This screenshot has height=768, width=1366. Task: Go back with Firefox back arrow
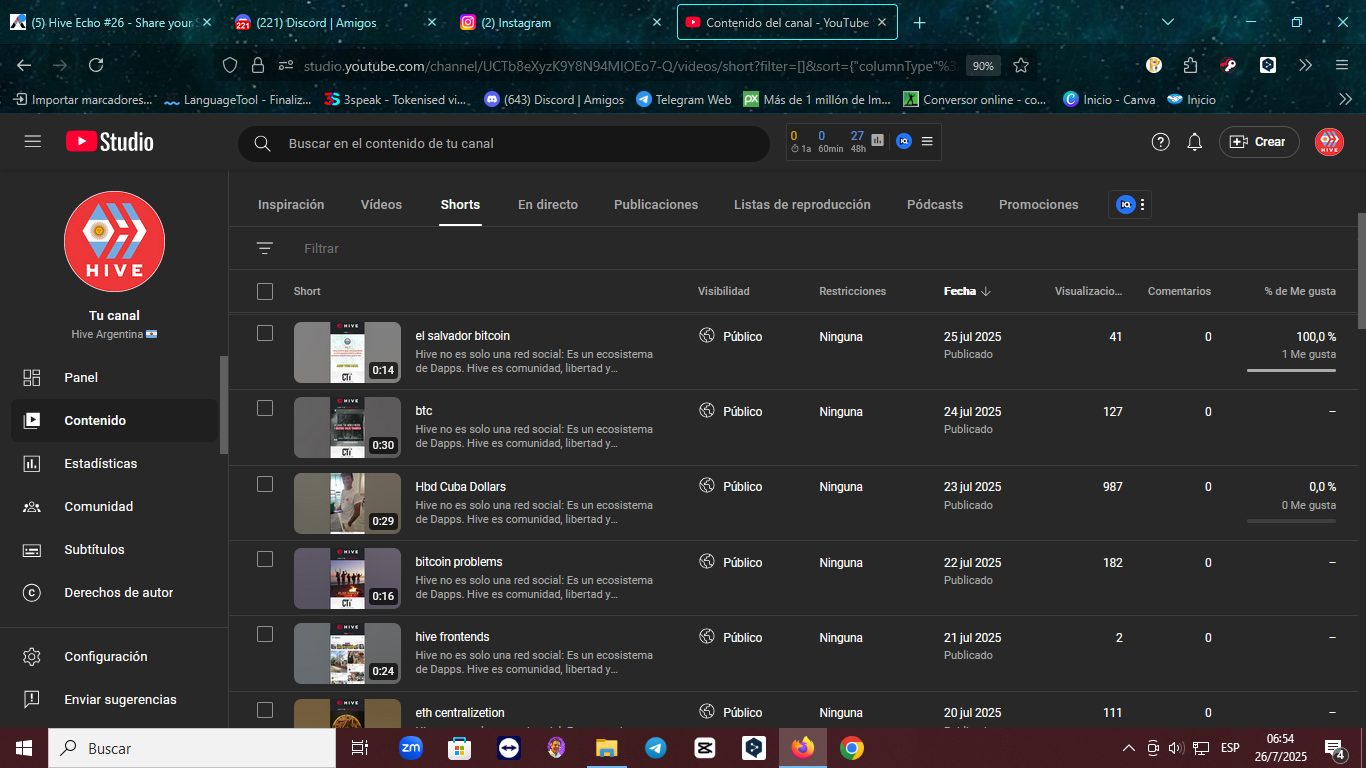click(x=24, y=65)
